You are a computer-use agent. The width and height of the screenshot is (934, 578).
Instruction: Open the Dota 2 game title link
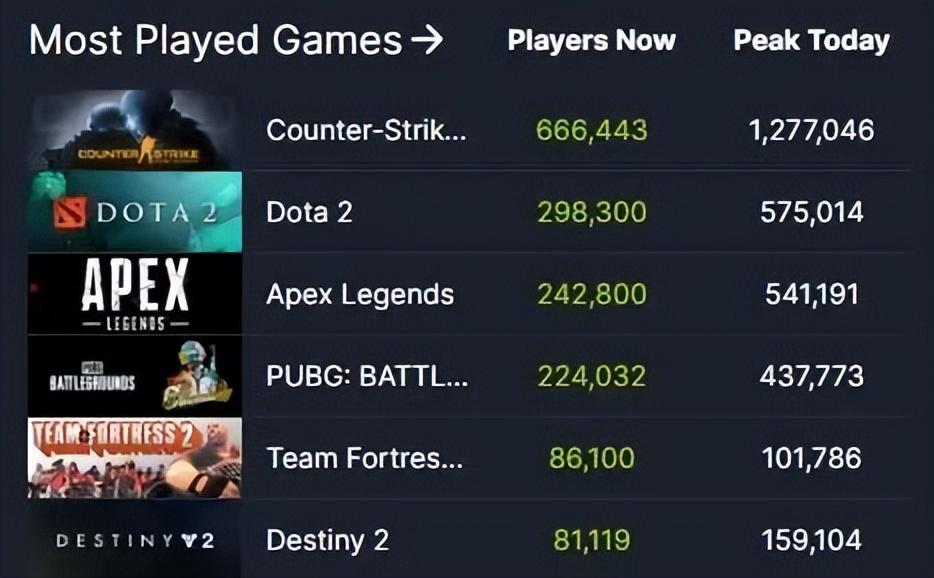[309, 212]
